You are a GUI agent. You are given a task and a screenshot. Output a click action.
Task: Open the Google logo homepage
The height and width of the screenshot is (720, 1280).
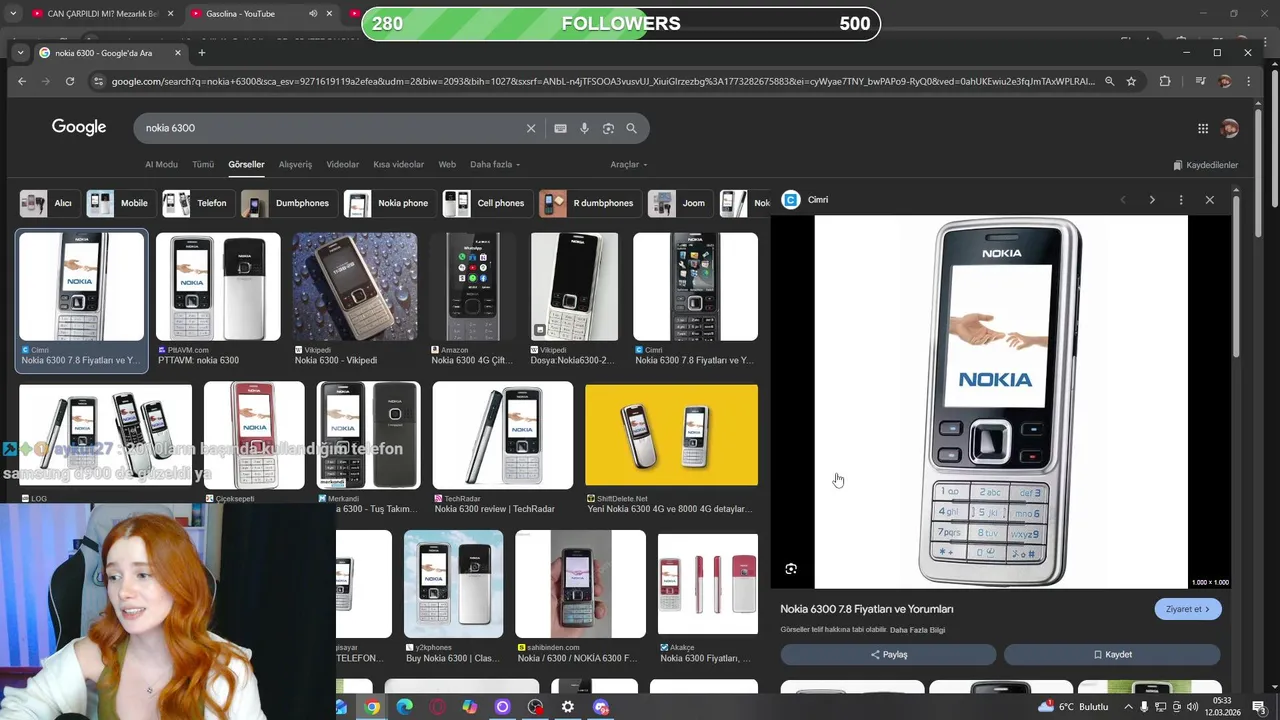tap(79, 127)
